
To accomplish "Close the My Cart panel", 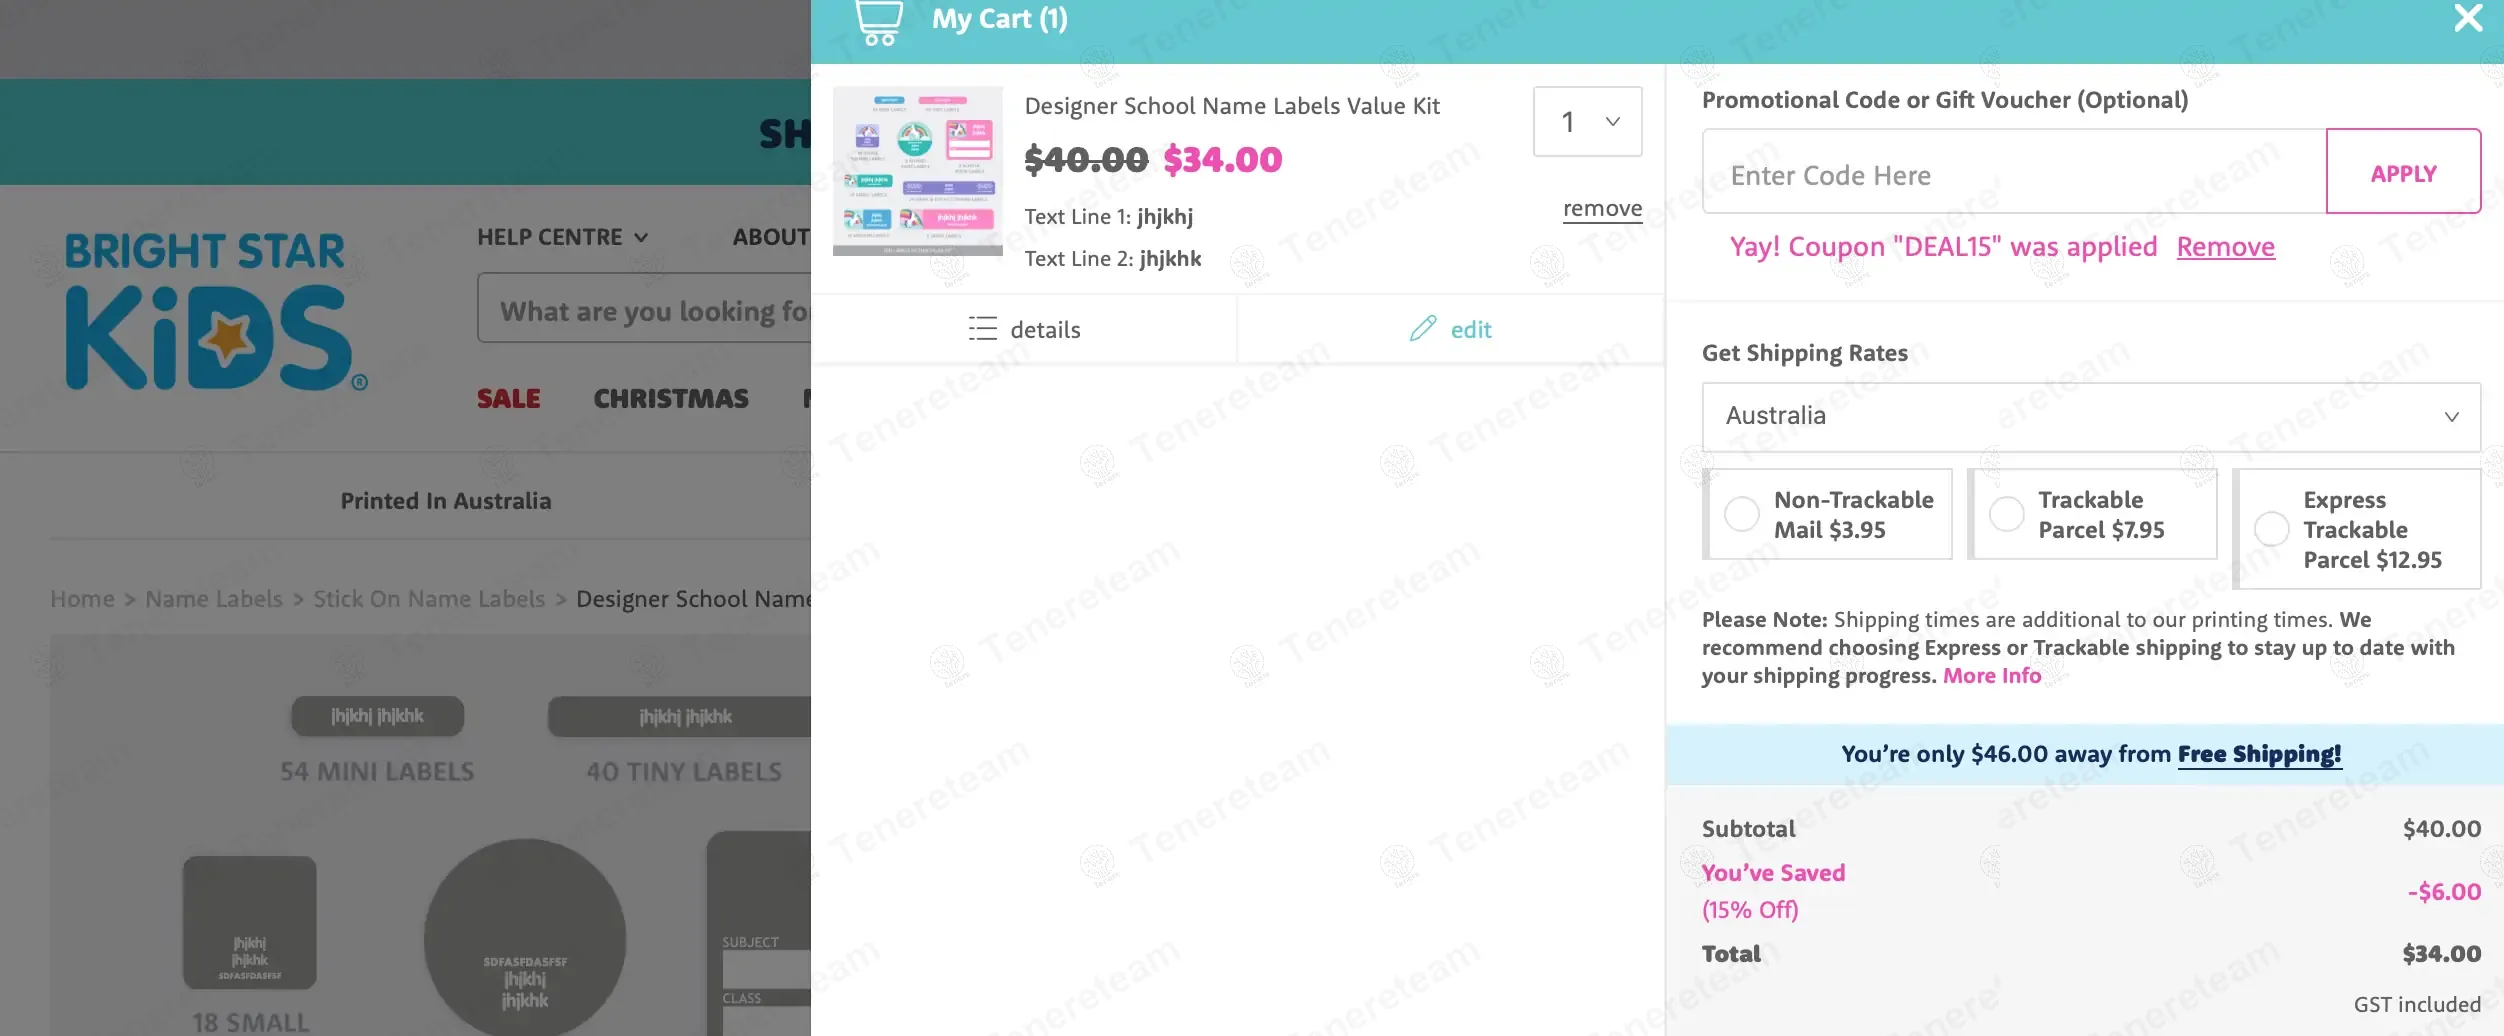I will coord(2468,18).
